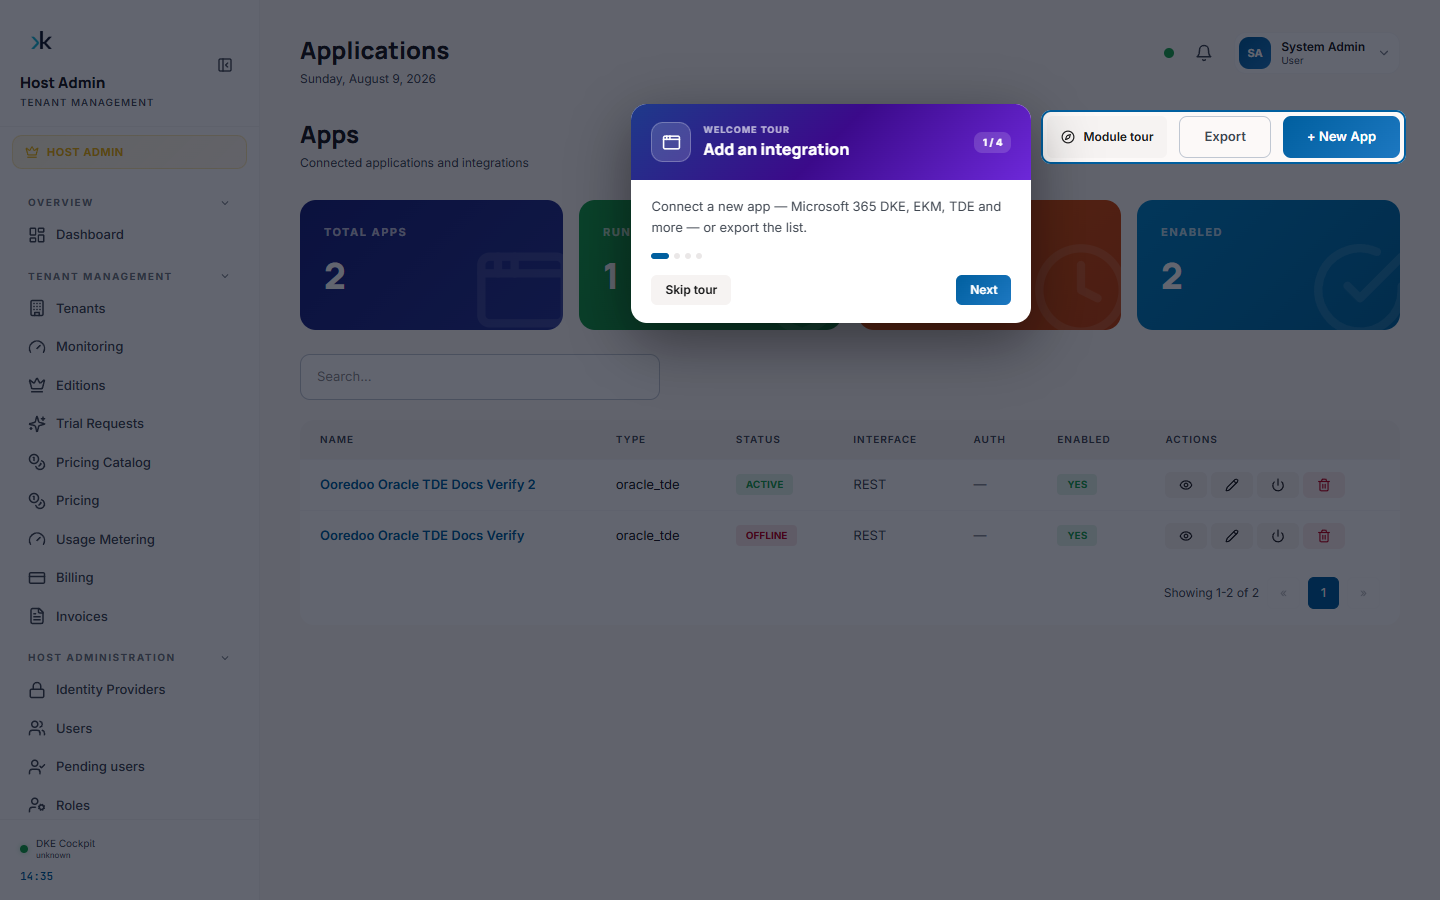
Task: View details of offline Ooredoo Oracle TDE Docs Verify
Action: click(1185, 536)
